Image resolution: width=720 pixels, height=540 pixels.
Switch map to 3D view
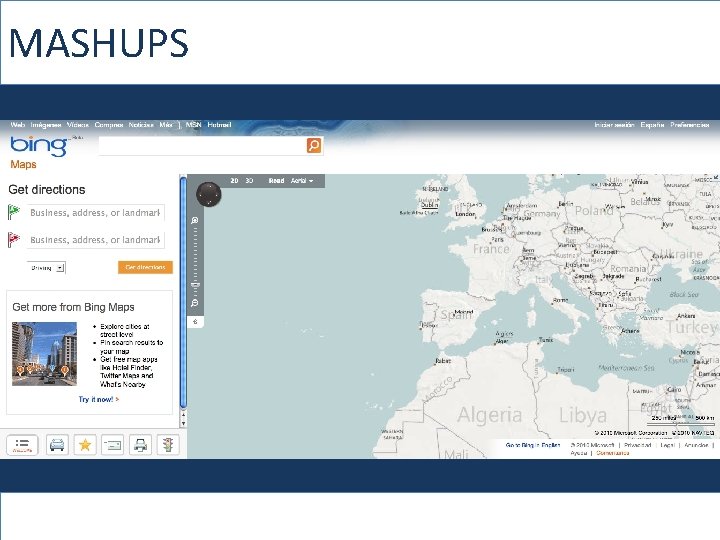[x=249, y=181]
